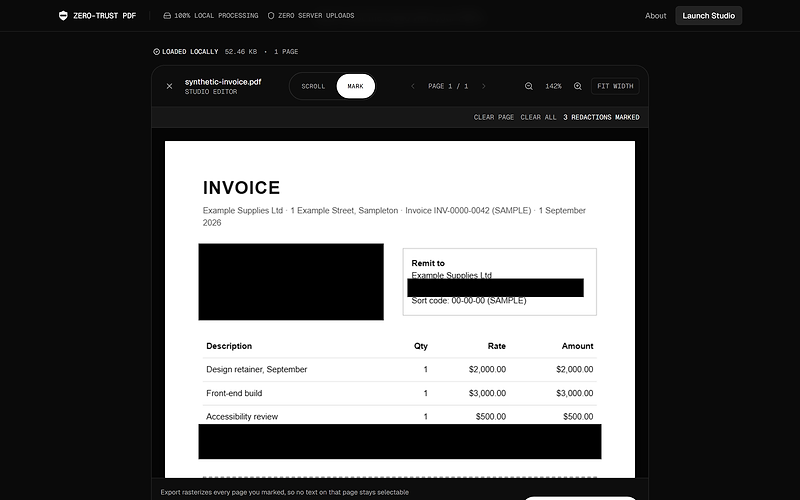800x500 pixels.
Task: Click the 'Design retainer, September' row
Action: [x=399, y=369]
